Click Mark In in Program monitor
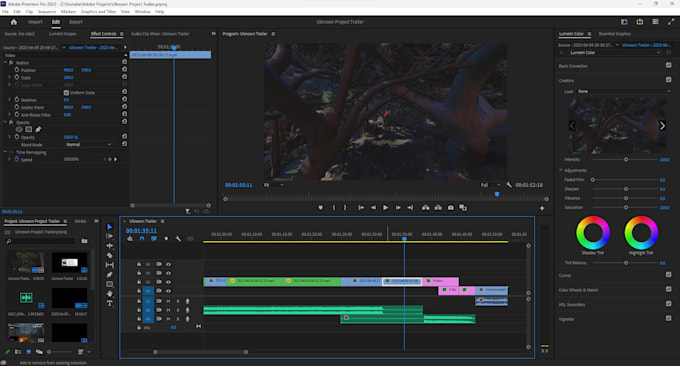 (333, 208)
